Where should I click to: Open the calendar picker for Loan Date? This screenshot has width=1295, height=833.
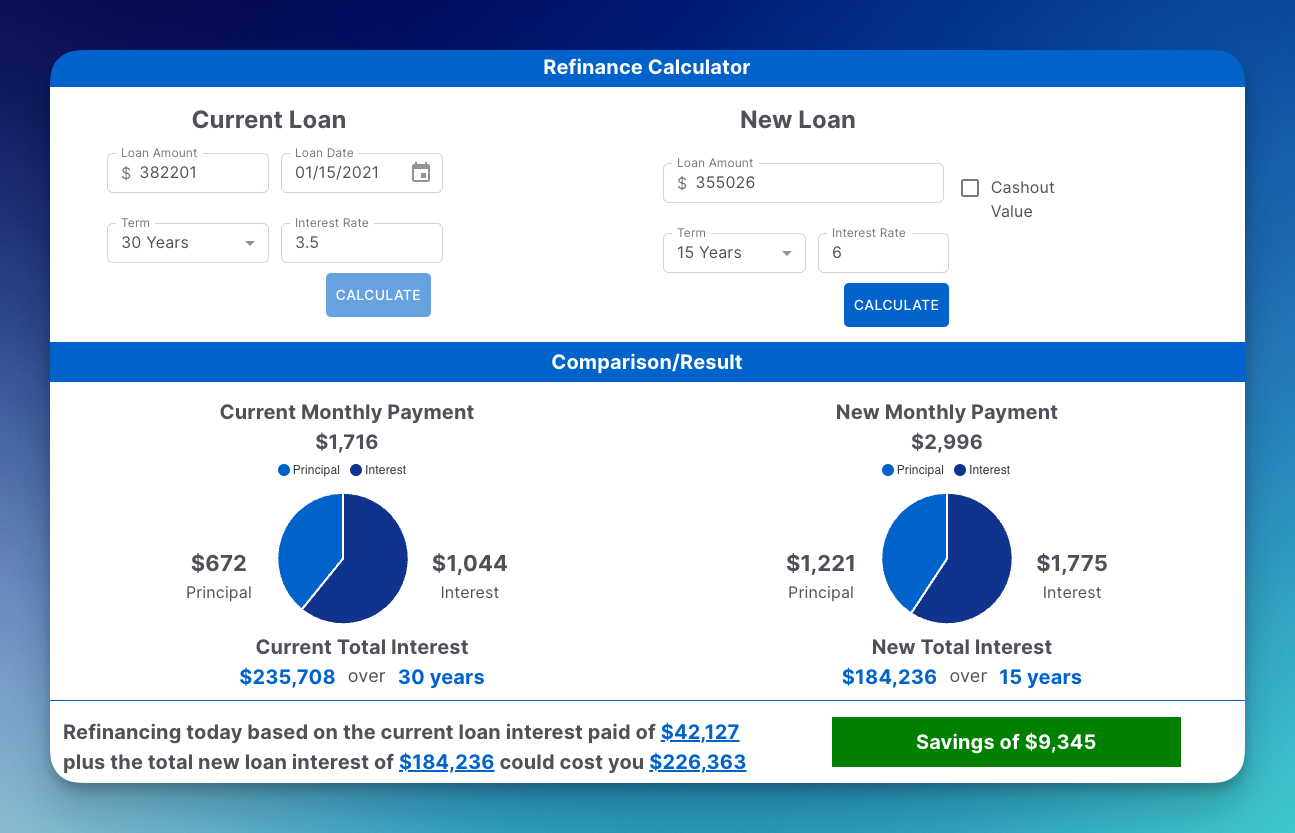click(x=420, y=172)
